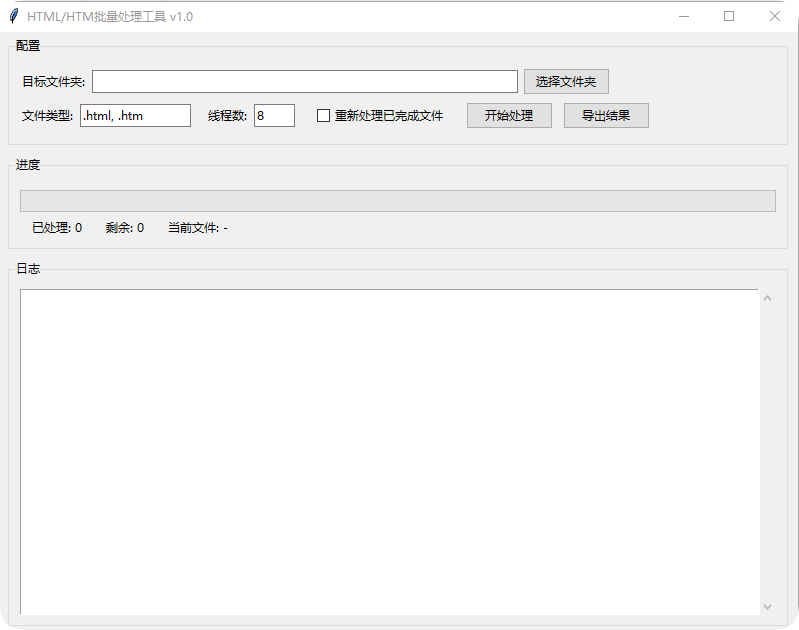The height and width of the screenshot is (630, 799).
Task: Click the 剩余: 0 status label
Action: (125, 228)
